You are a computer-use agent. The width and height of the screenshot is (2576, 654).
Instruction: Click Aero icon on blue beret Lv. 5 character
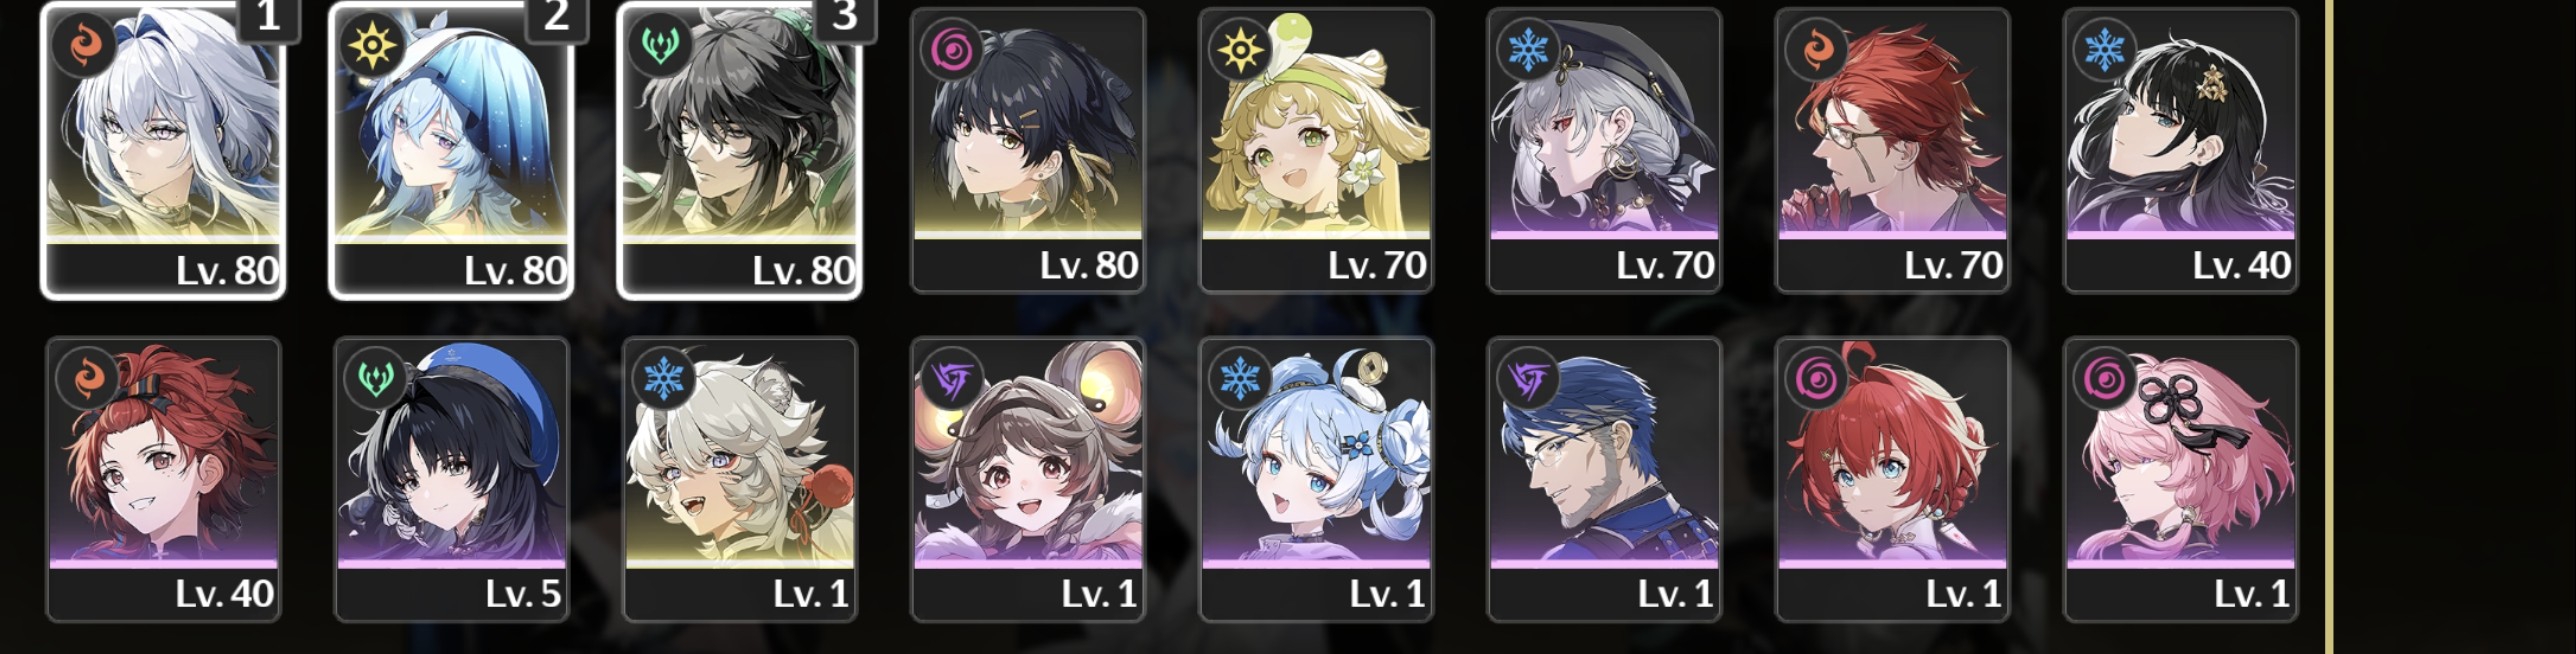pyautogui.click(x=373, y=379)
